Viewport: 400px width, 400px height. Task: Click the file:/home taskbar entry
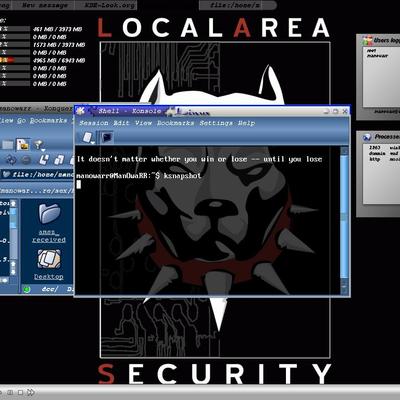pyautogui.click(x=238, y=5)
